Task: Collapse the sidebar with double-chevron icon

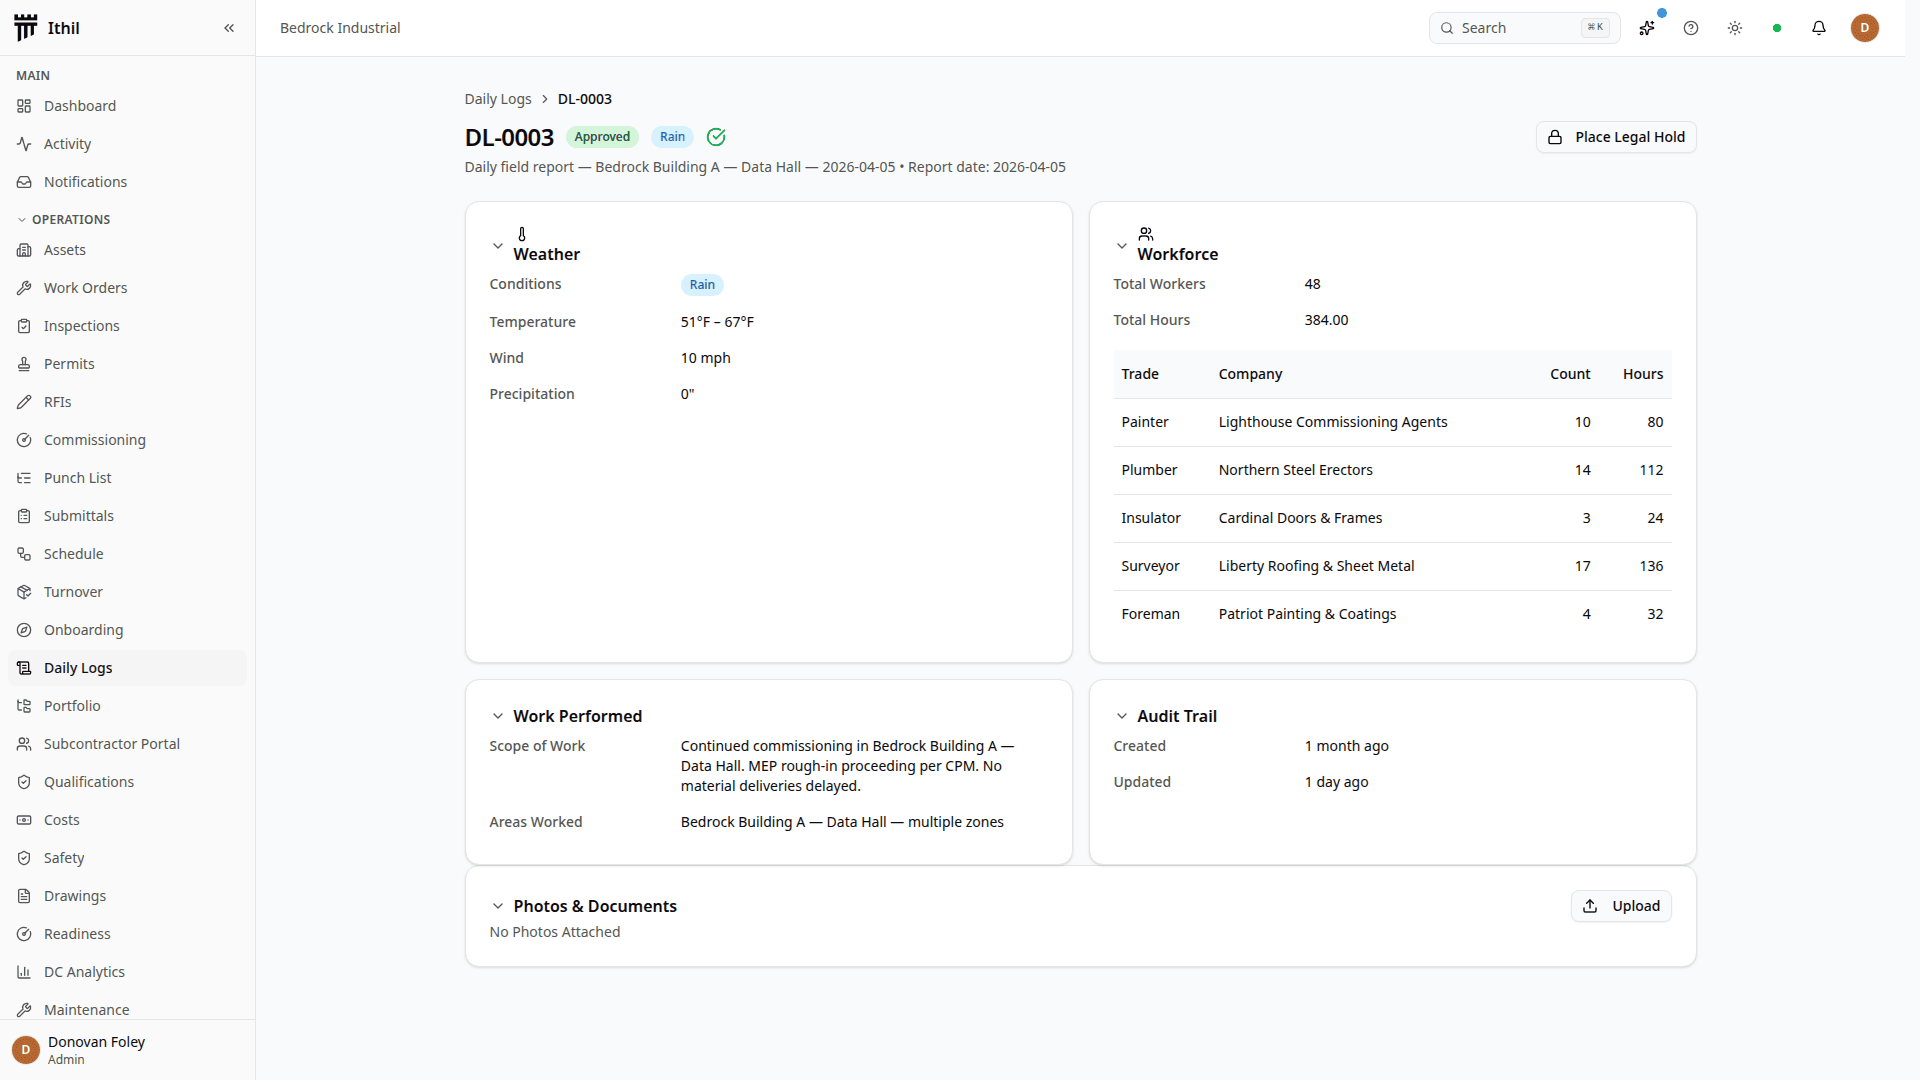Action: point(229,28)
